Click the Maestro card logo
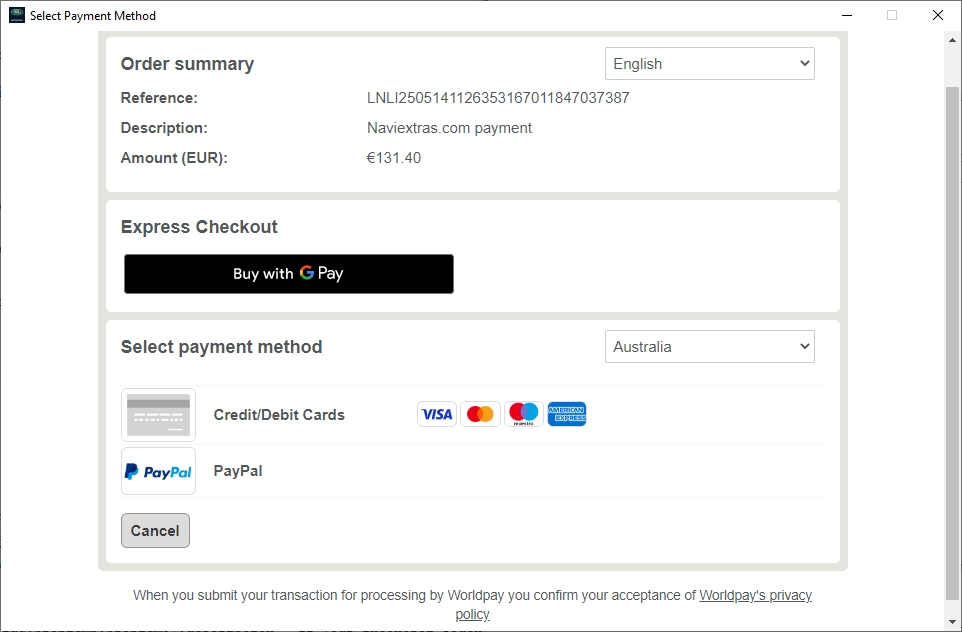 pyautogui.click(x=524, y=414)
